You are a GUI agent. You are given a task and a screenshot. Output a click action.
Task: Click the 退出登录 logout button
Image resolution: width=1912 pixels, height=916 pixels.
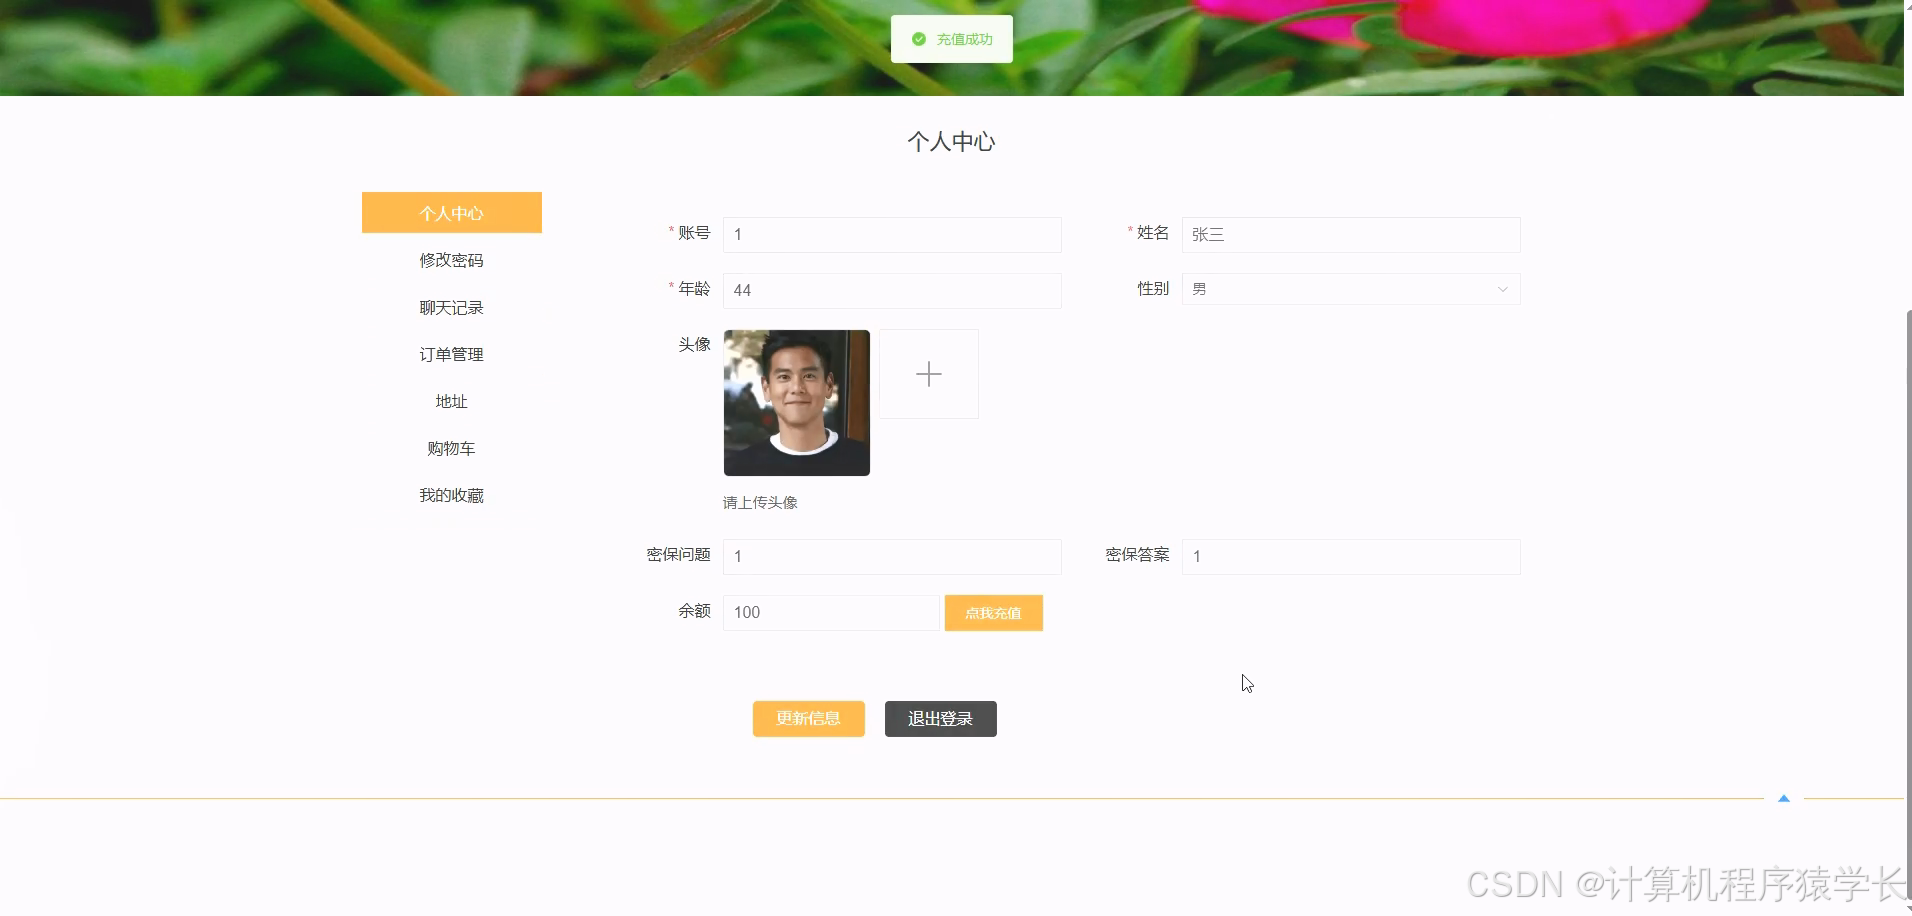939,718
